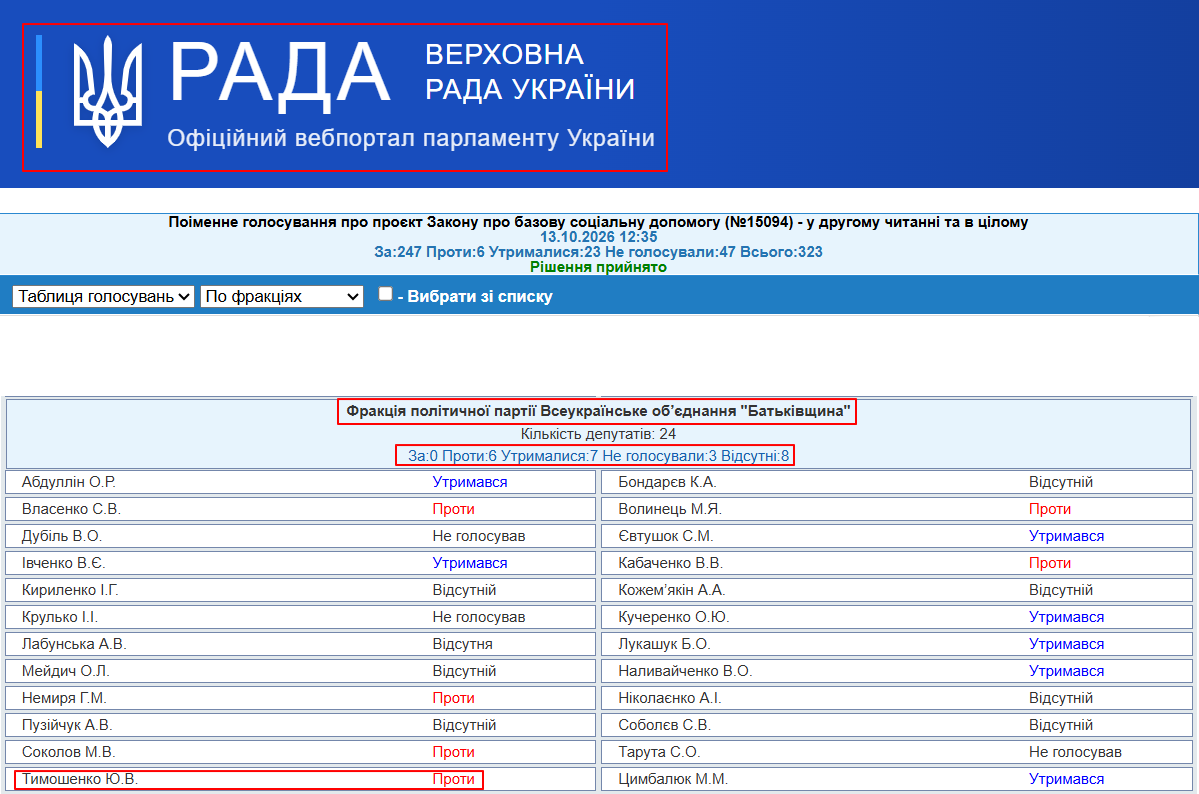Click Крулько's vote 'Не голосував'
This screenshot has height=794, width=1199.
479,617
